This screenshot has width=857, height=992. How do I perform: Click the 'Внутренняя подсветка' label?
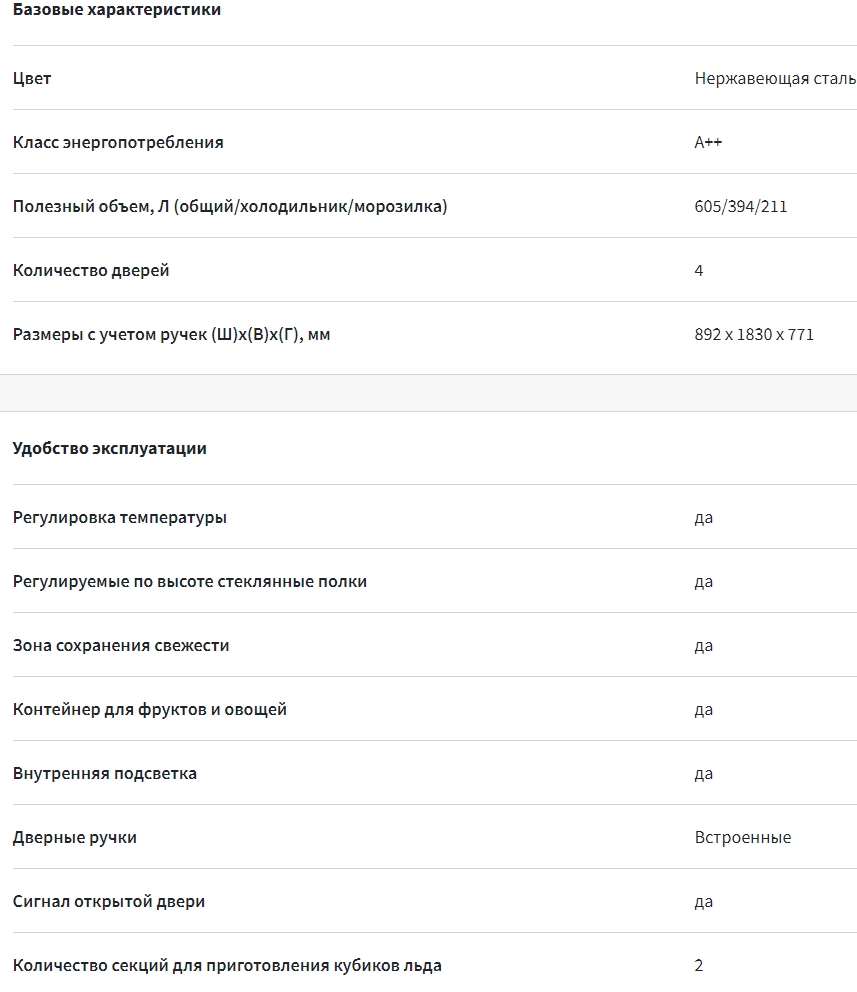click(105, 773)
